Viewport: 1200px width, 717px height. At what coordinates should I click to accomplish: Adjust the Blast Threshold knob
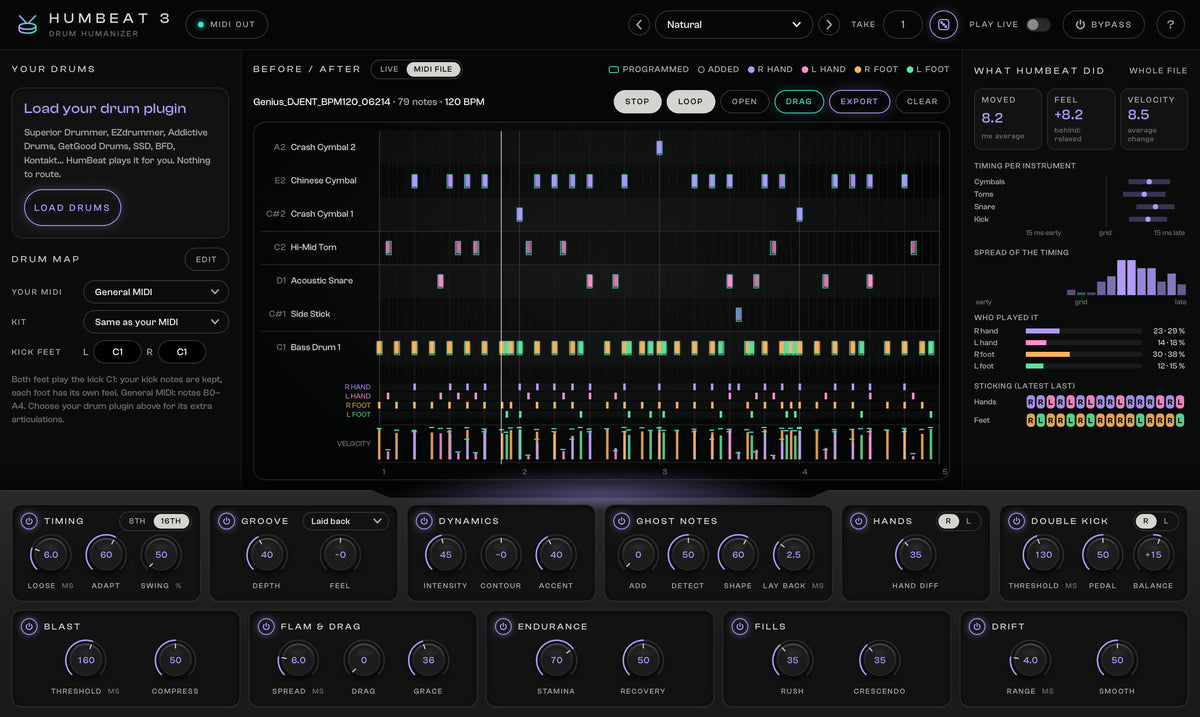pos(86,660)
